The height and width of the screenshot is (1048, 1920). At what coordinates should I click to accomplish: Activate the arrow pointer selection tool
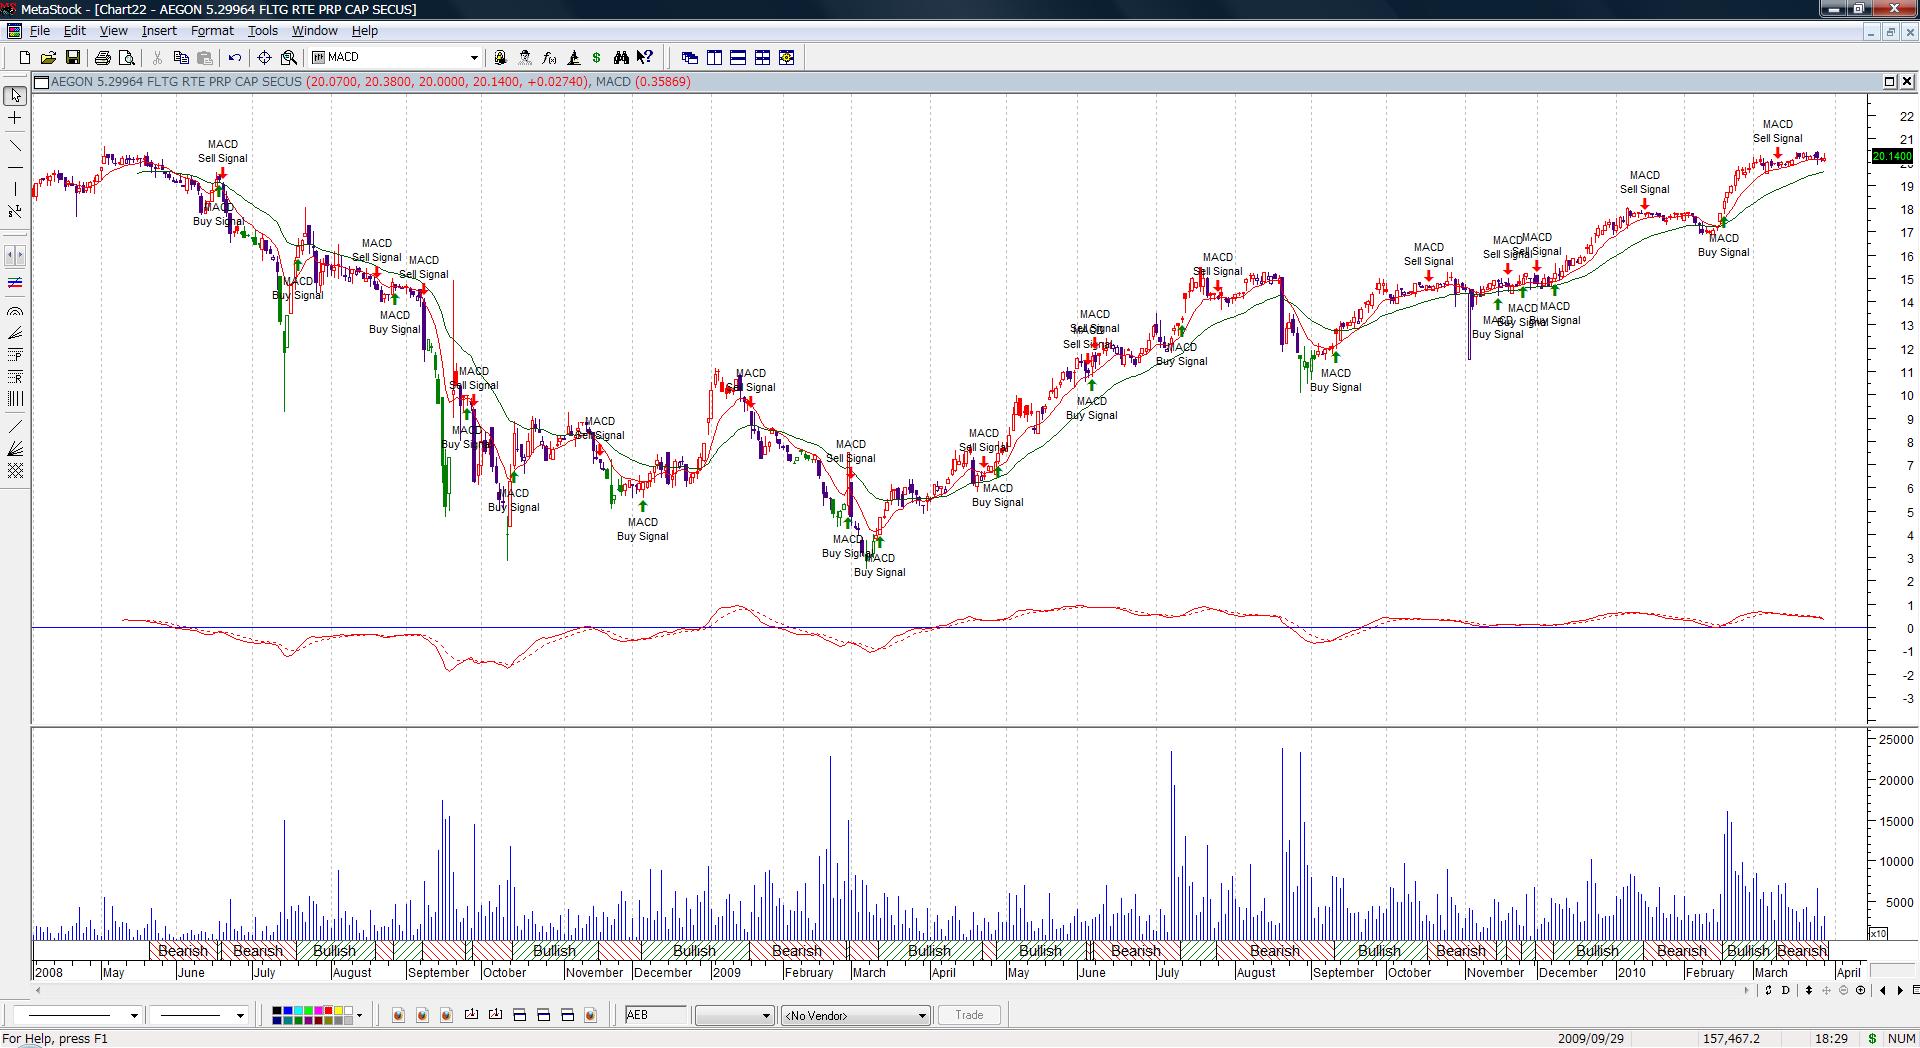[x=15, y=96]
